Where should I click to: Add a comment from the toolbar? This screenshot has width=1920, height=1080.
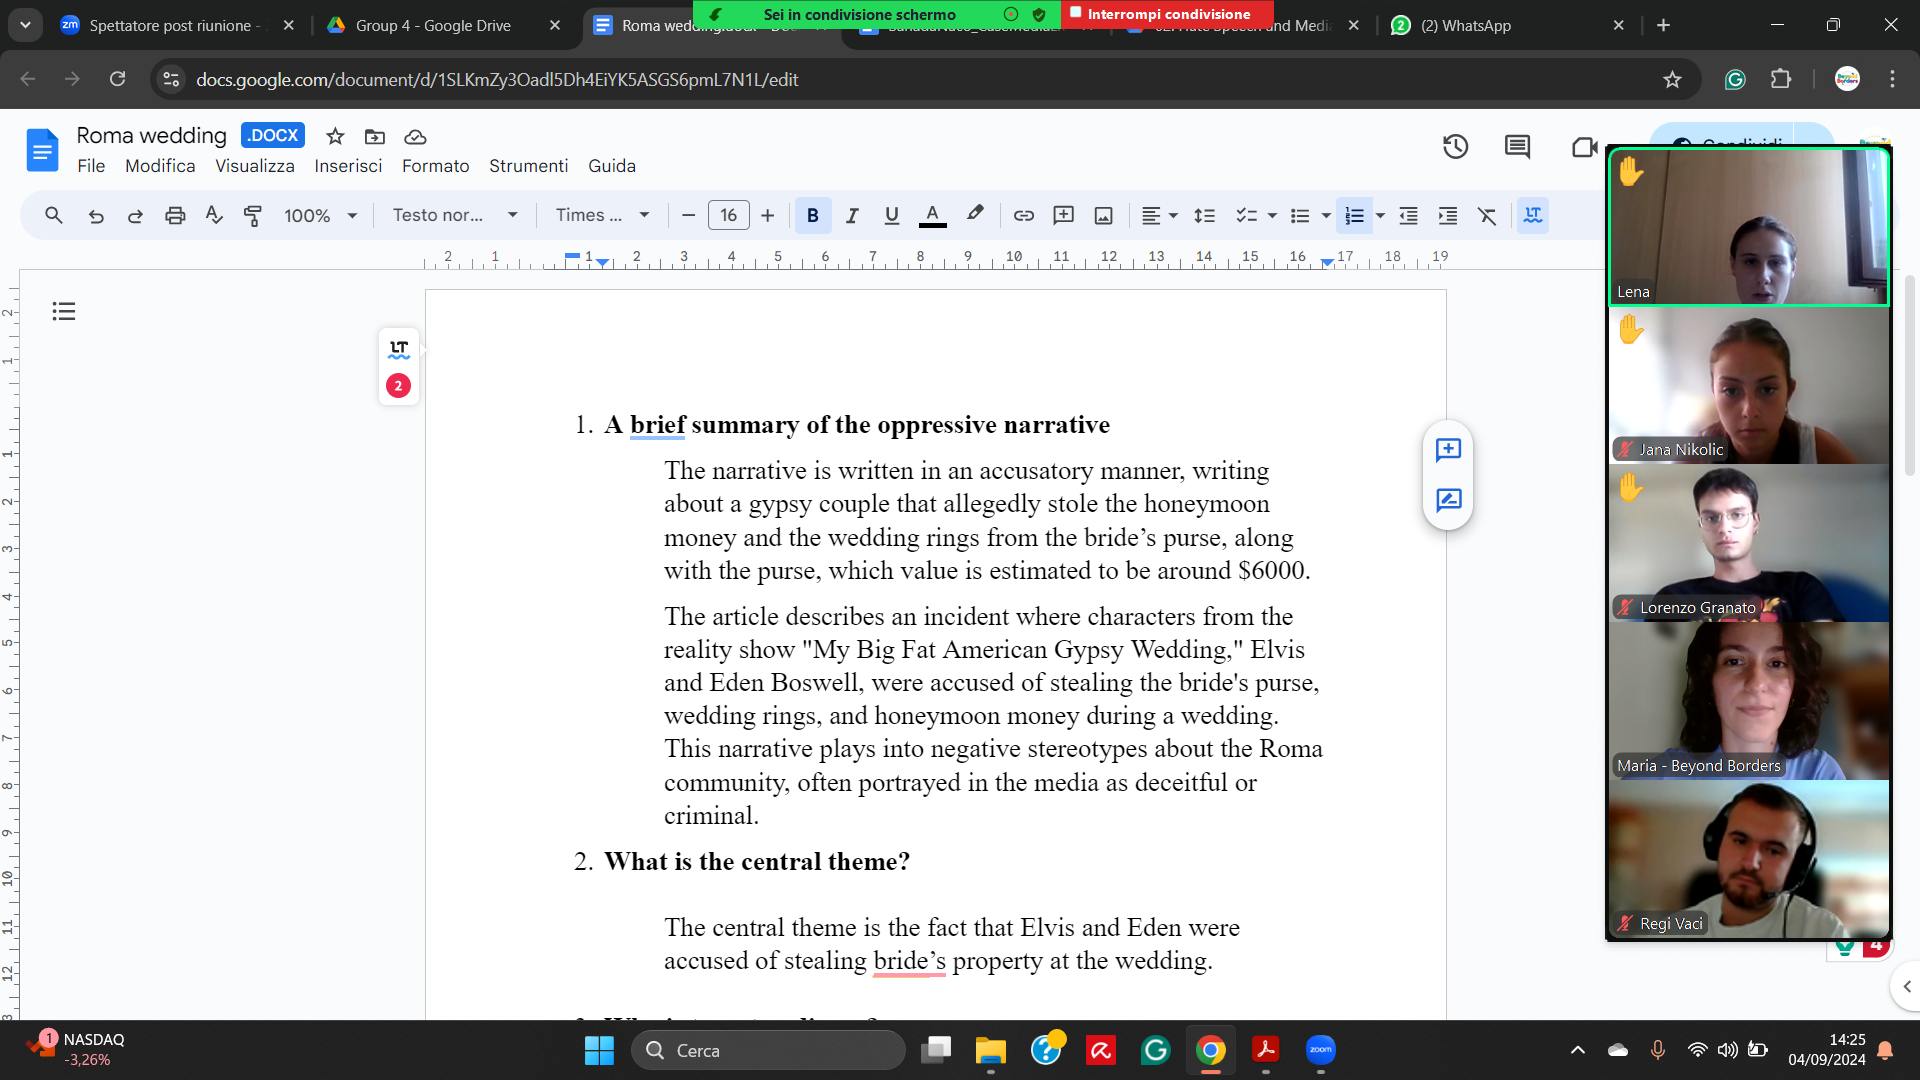pyautogui.click(x=1063, y=215)
